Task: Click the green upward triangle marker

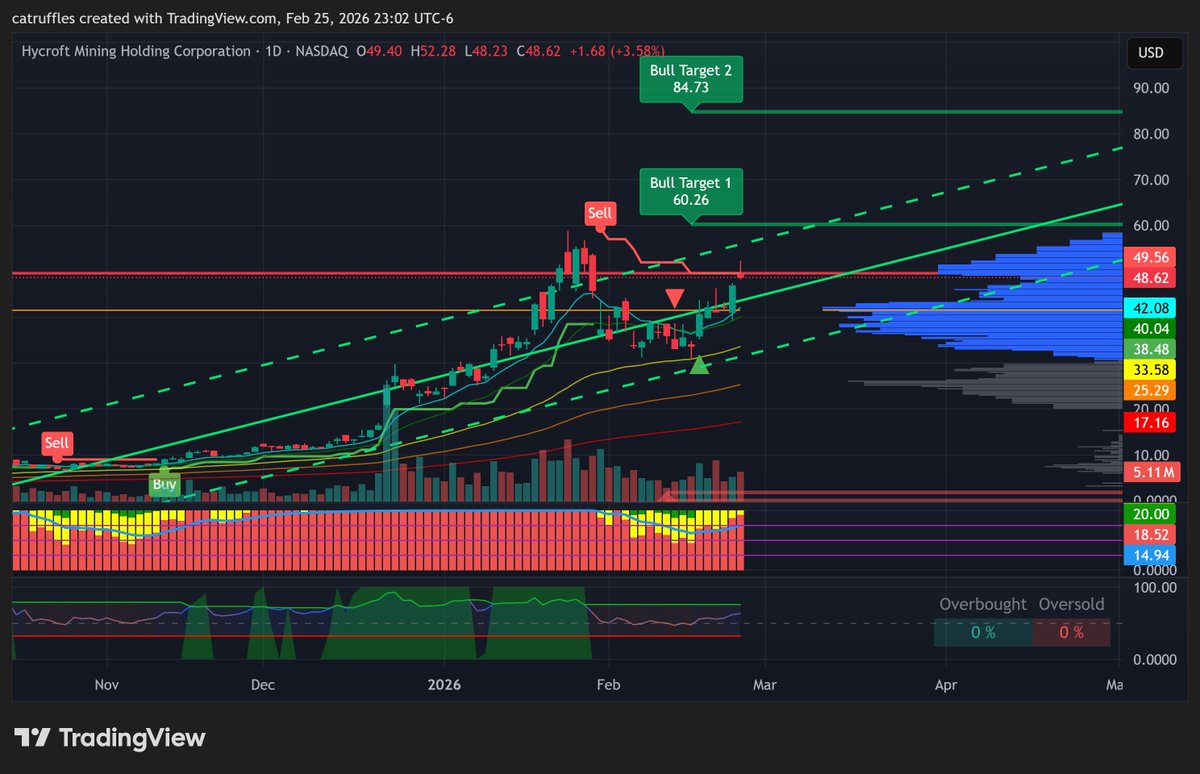Action: [700, 364]
